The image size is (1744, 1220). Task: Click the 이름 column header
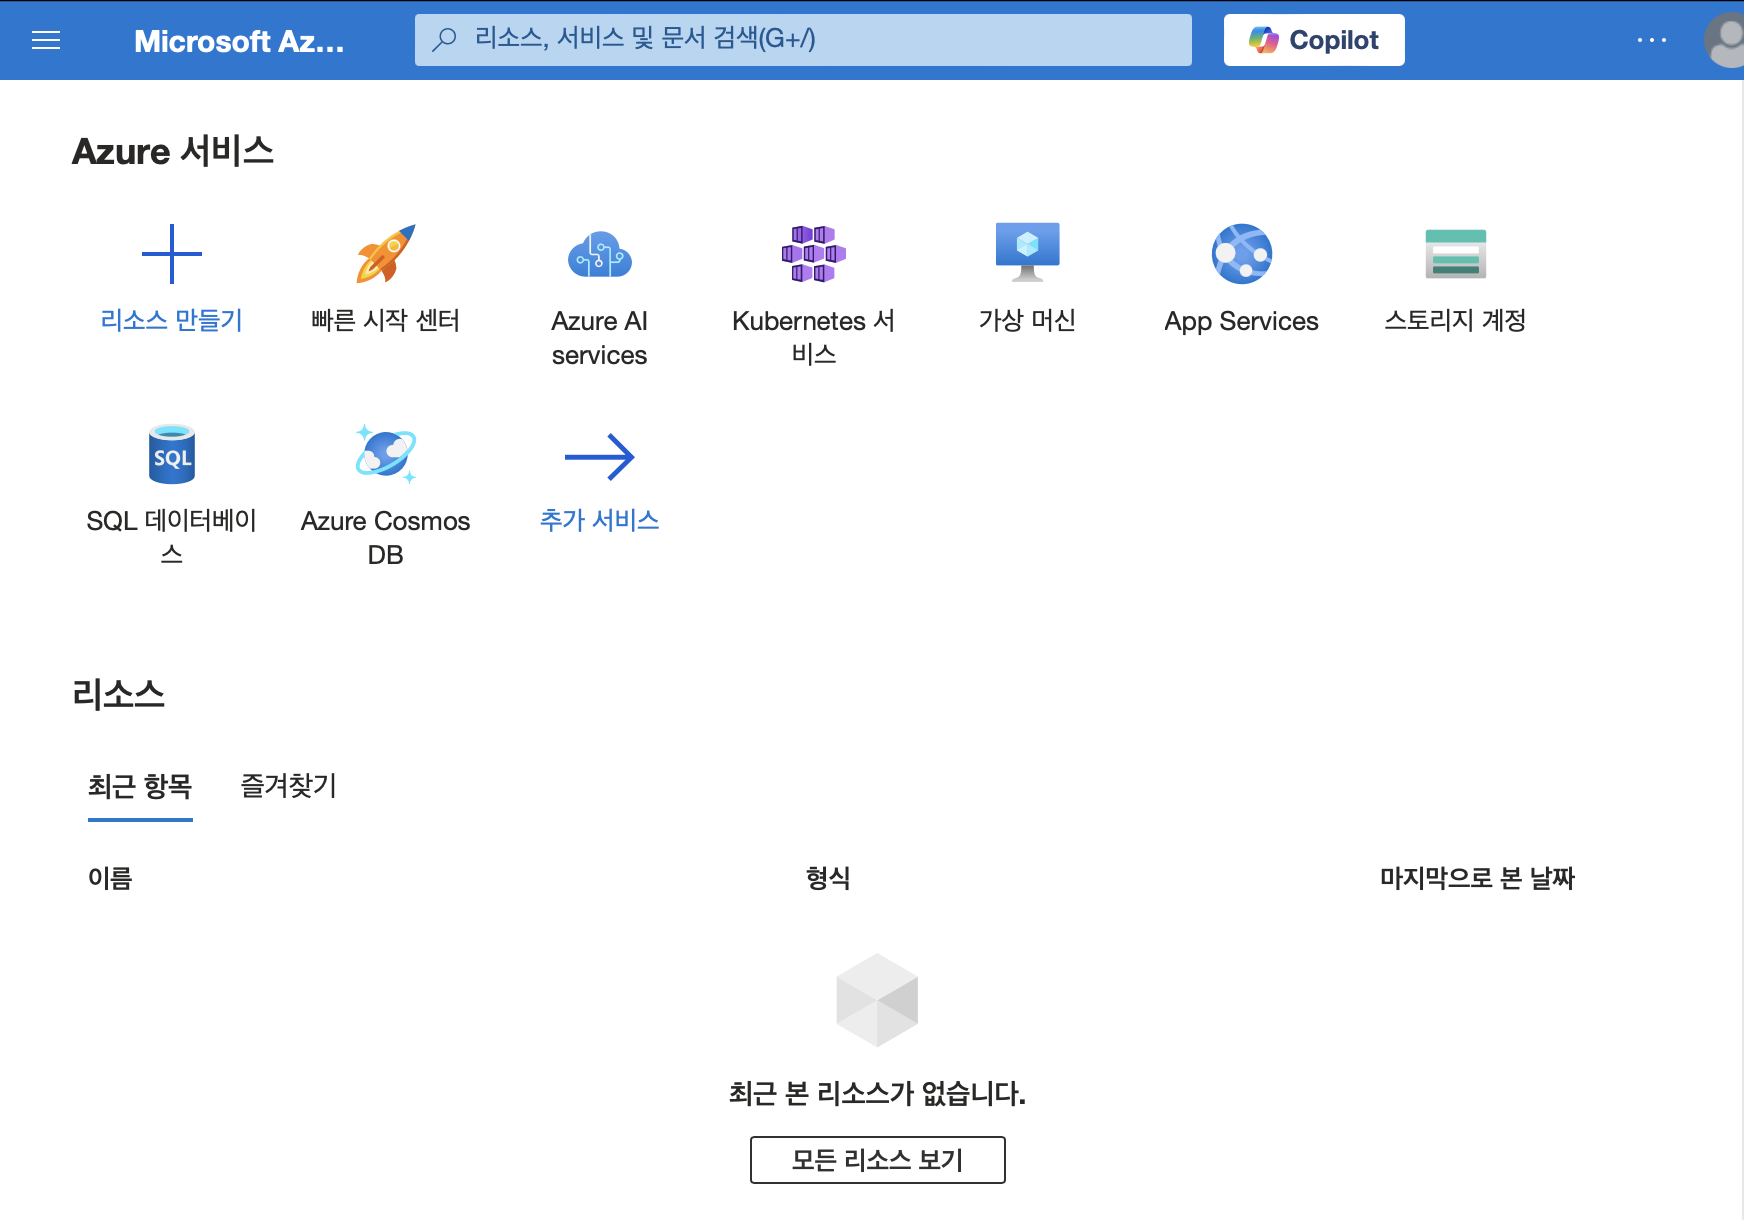coord(110,878)
